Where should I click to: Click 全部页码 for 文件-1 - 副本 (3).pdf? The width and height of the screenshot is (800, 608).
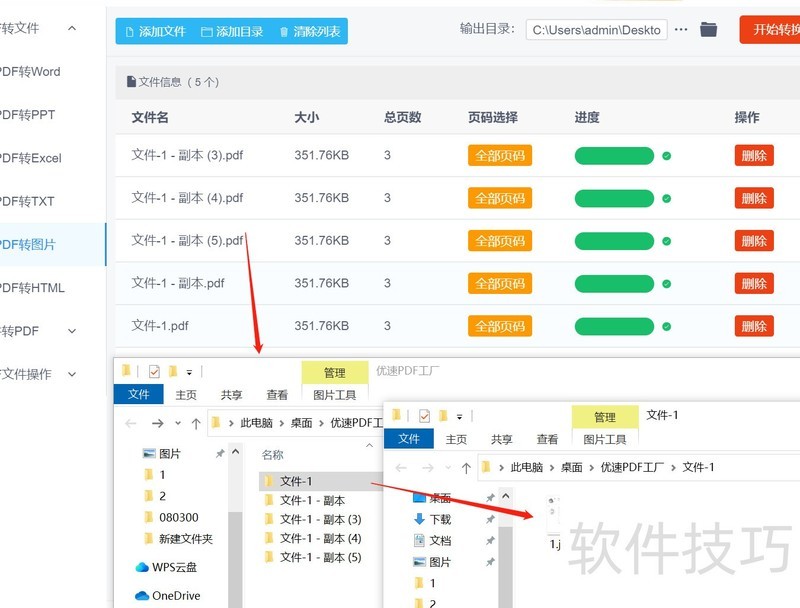[x=500, y=156]
